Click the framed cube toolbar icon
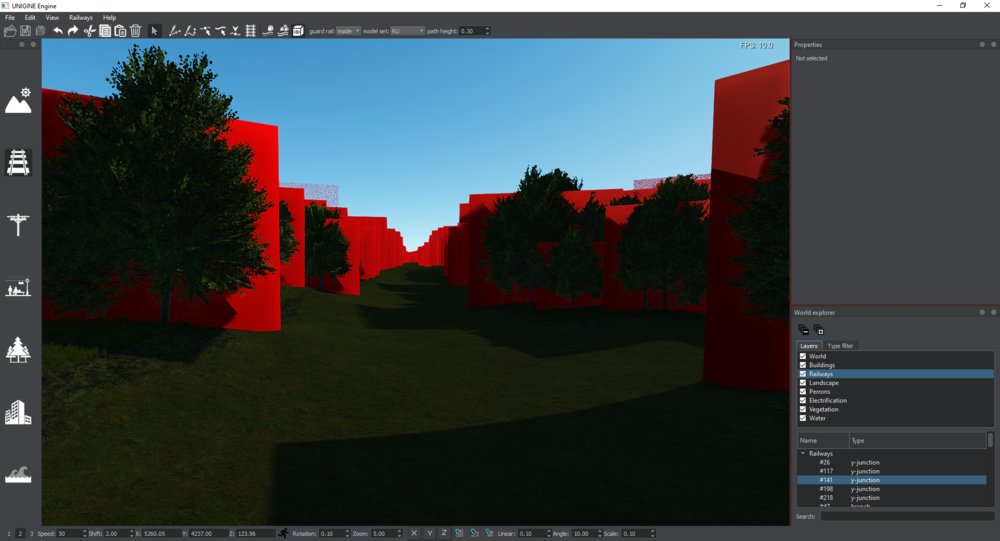This screenshot has height=541, width=1000. pos(298,31)
